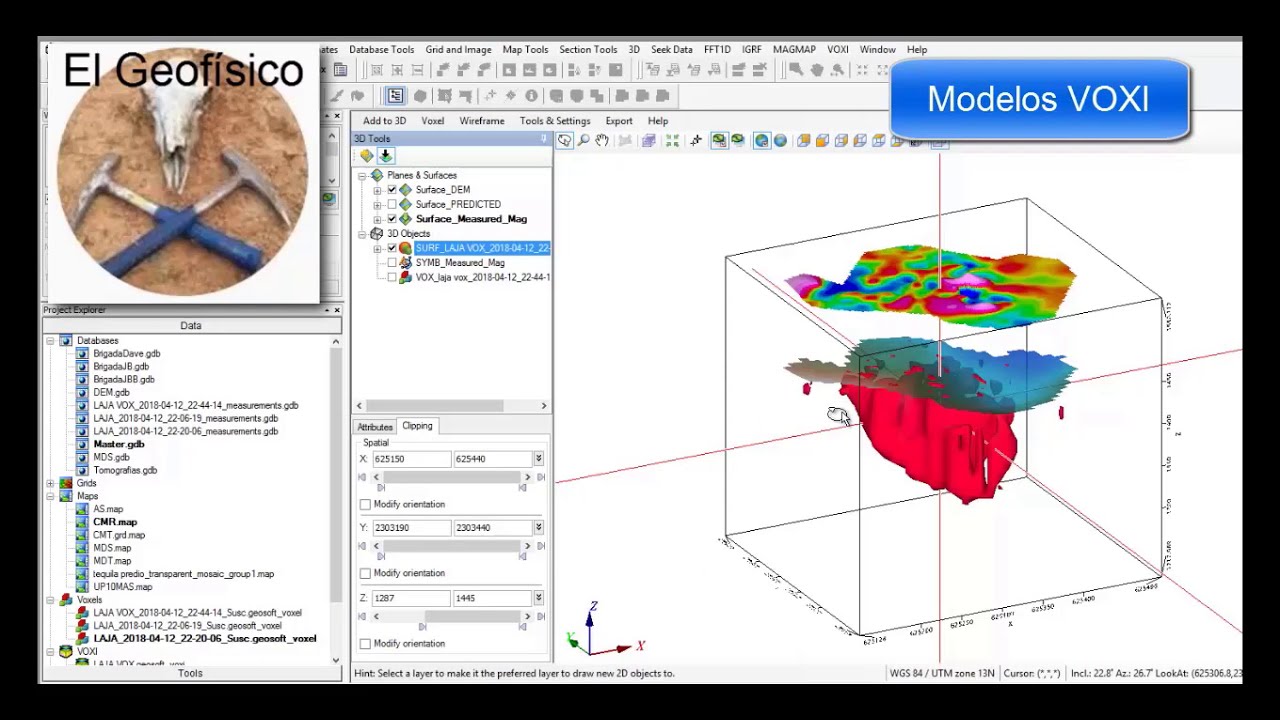Click the compass orientation icon in 3D toolbar
The image size is (1280, 720).
pyautogui.click(x=696, y=141)
